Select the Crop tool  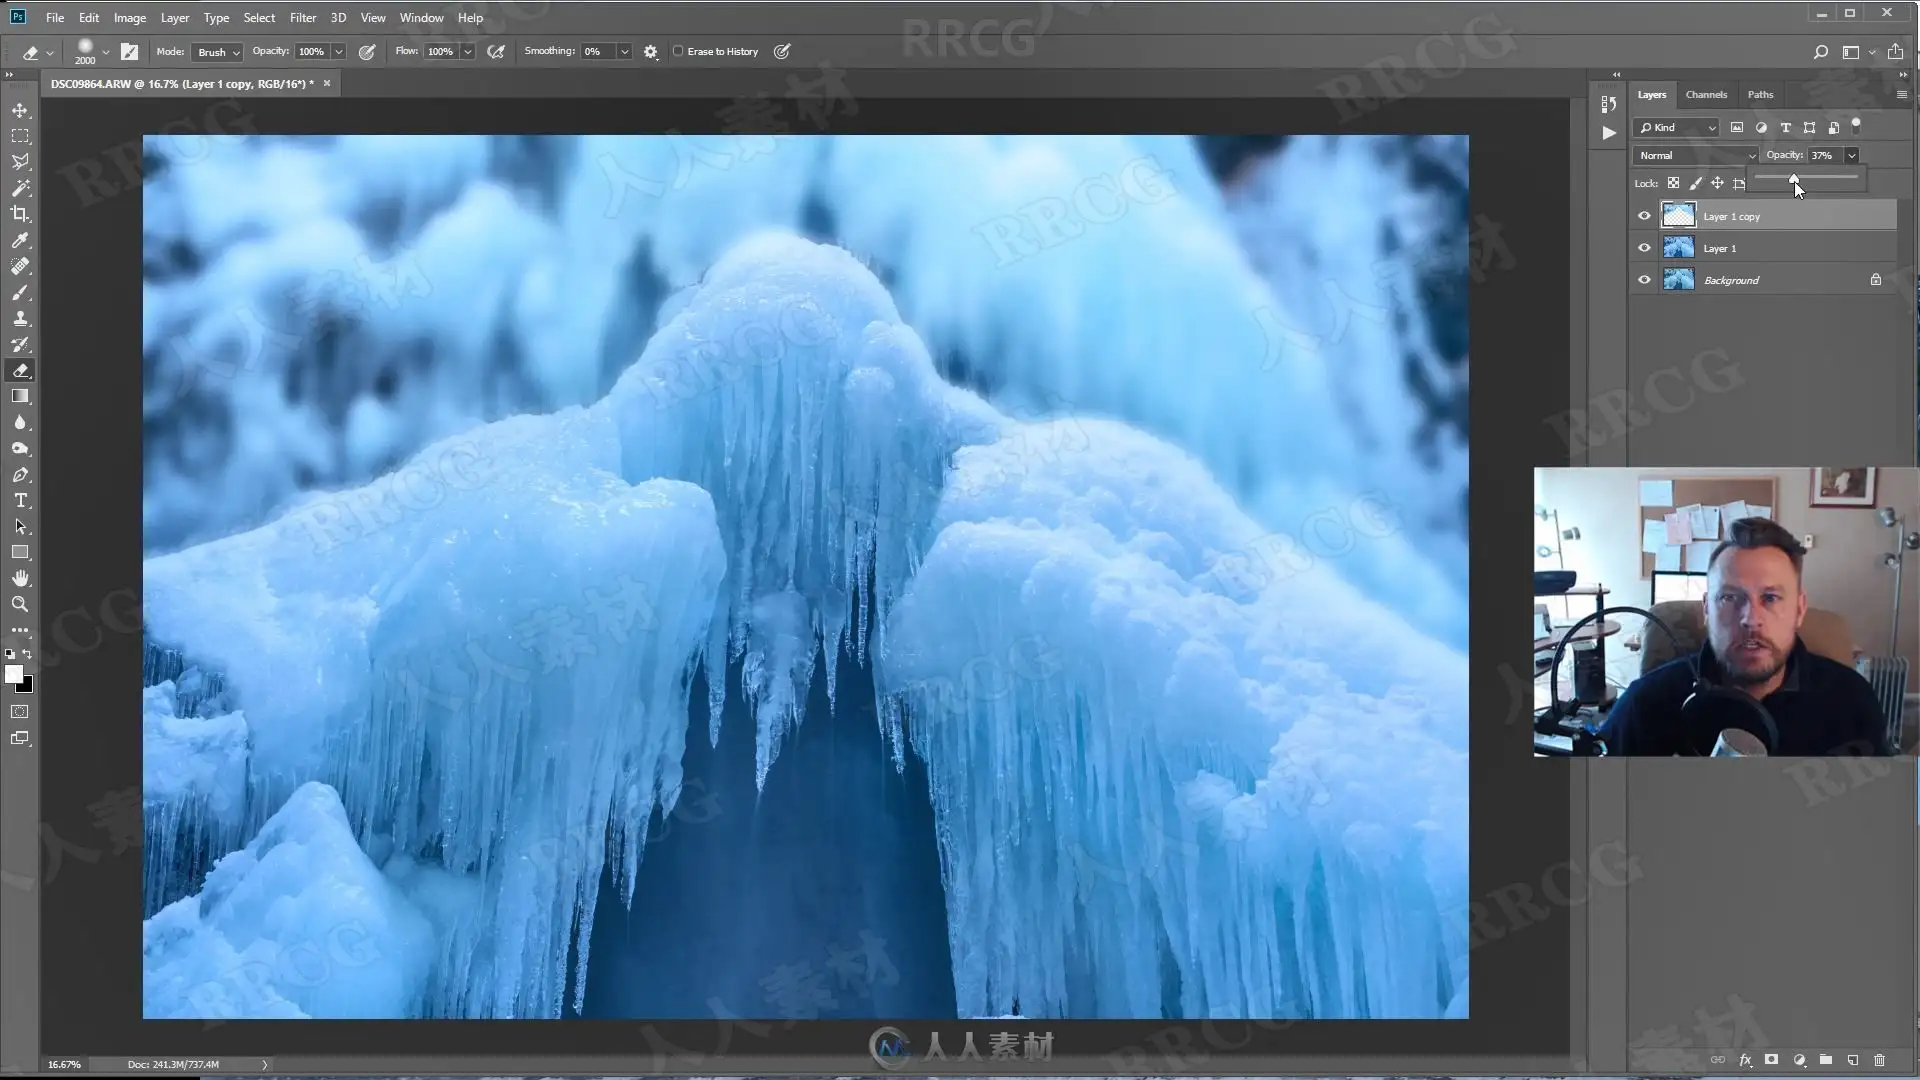(x=20, y=214)
